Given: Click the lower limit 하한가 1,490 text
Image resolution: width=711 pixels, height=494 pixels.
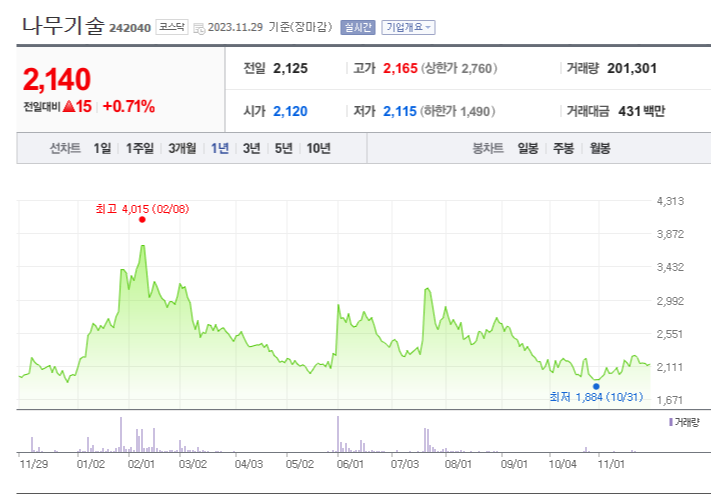Looking at the screenshot, I should click(457, 111).
